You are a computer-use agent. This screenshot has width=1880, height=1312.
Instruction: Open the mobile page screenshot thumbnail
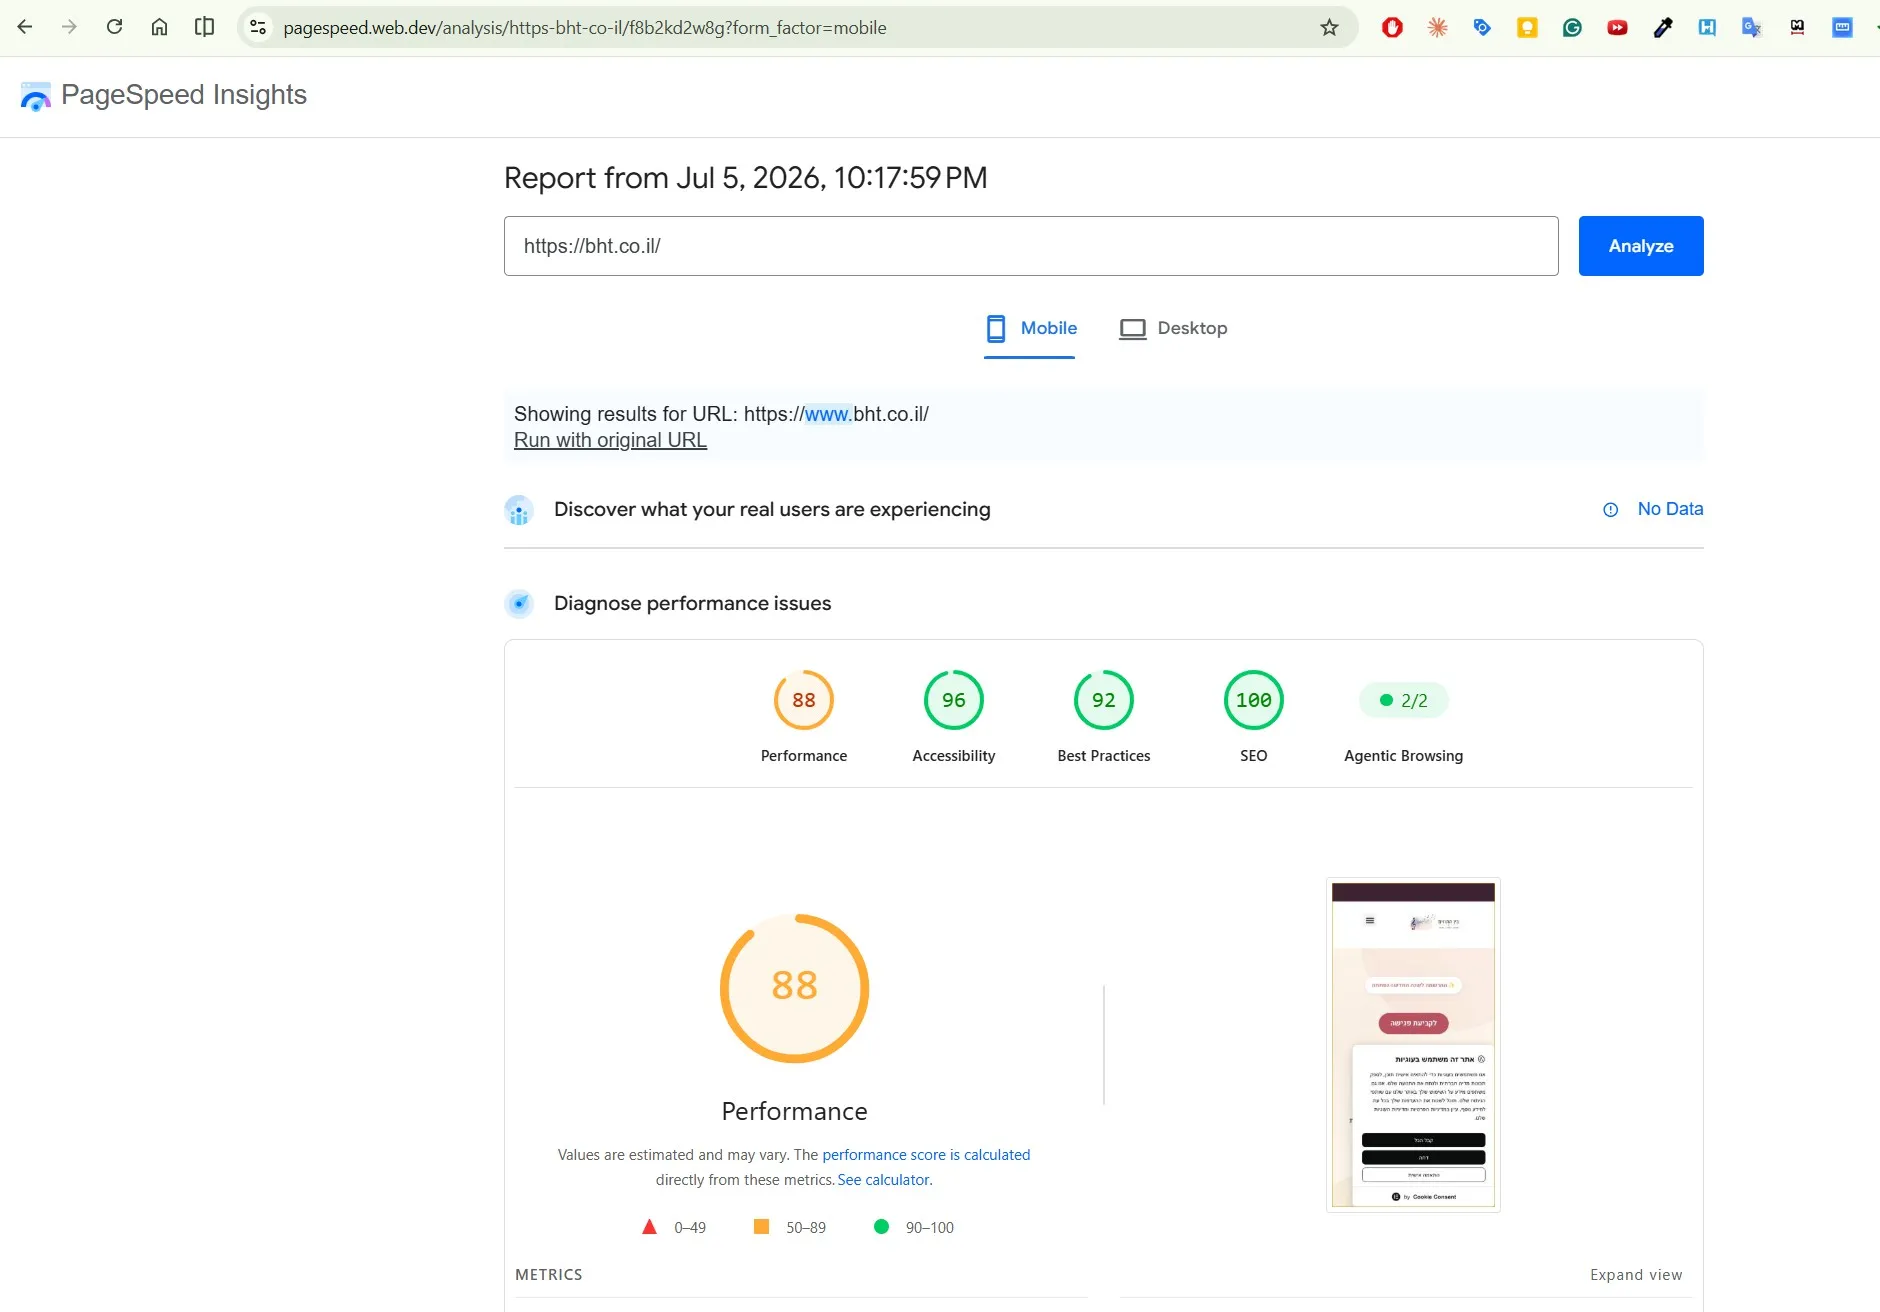(x=1413, y=1045)
